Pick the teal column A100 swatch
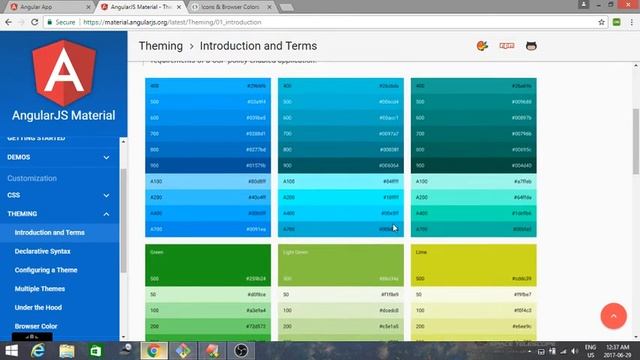Screen dimensions: 640x360 [473, 181]
